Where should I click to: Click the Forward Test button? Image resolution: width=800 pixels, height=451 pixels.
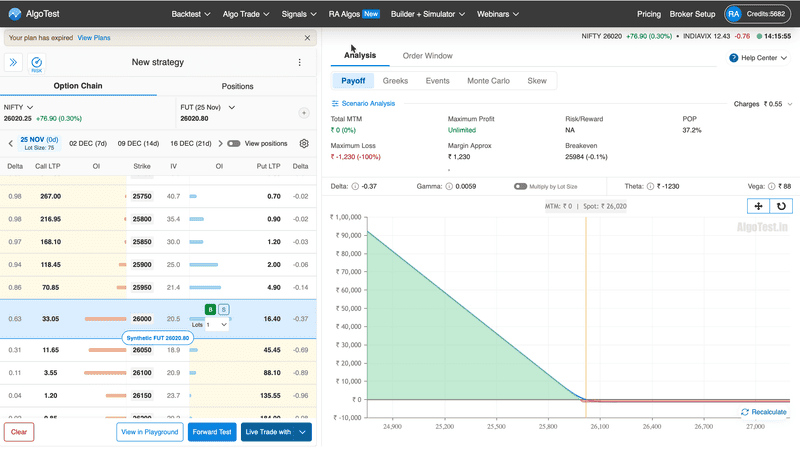(x=212, y=432)
